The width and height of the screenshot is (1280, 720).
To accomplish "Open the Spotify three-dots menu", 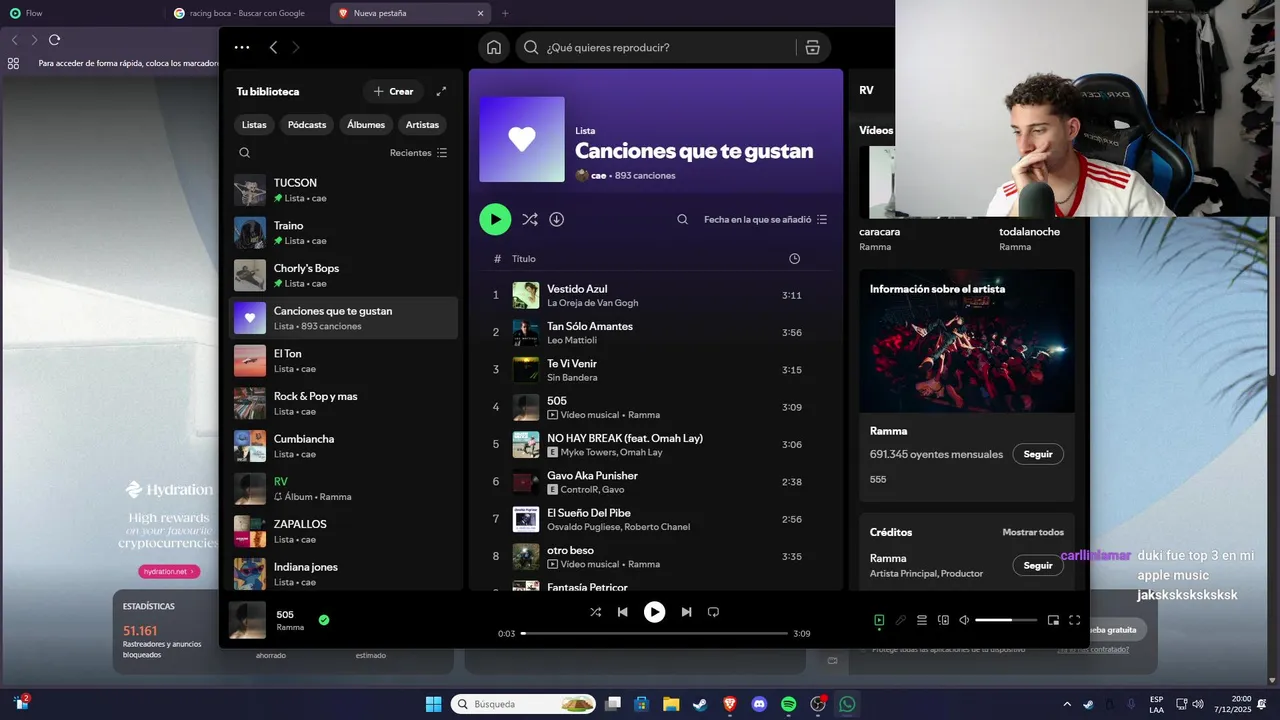I will (x=242, y=47).
